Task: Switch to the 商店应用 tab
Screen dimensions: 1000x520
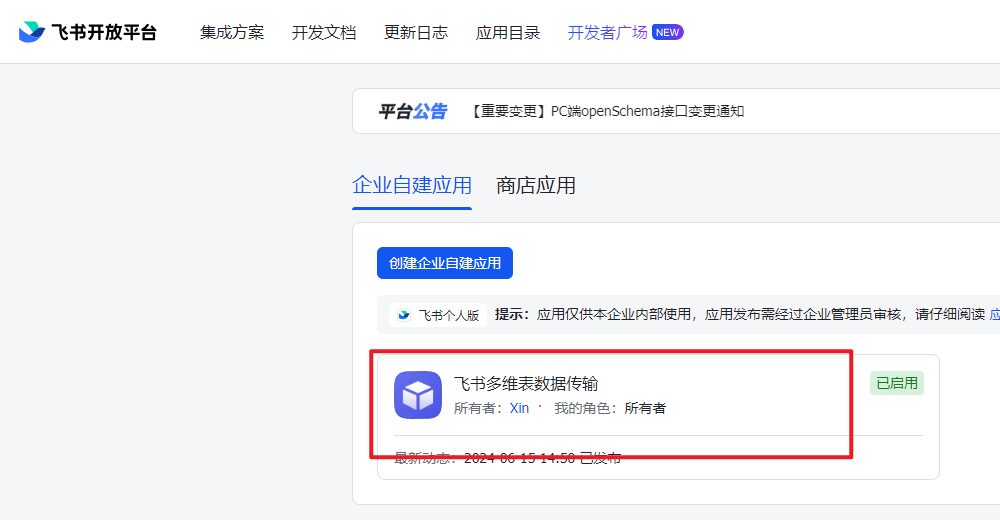Action: pyautogui.click(x=536, y=186)
